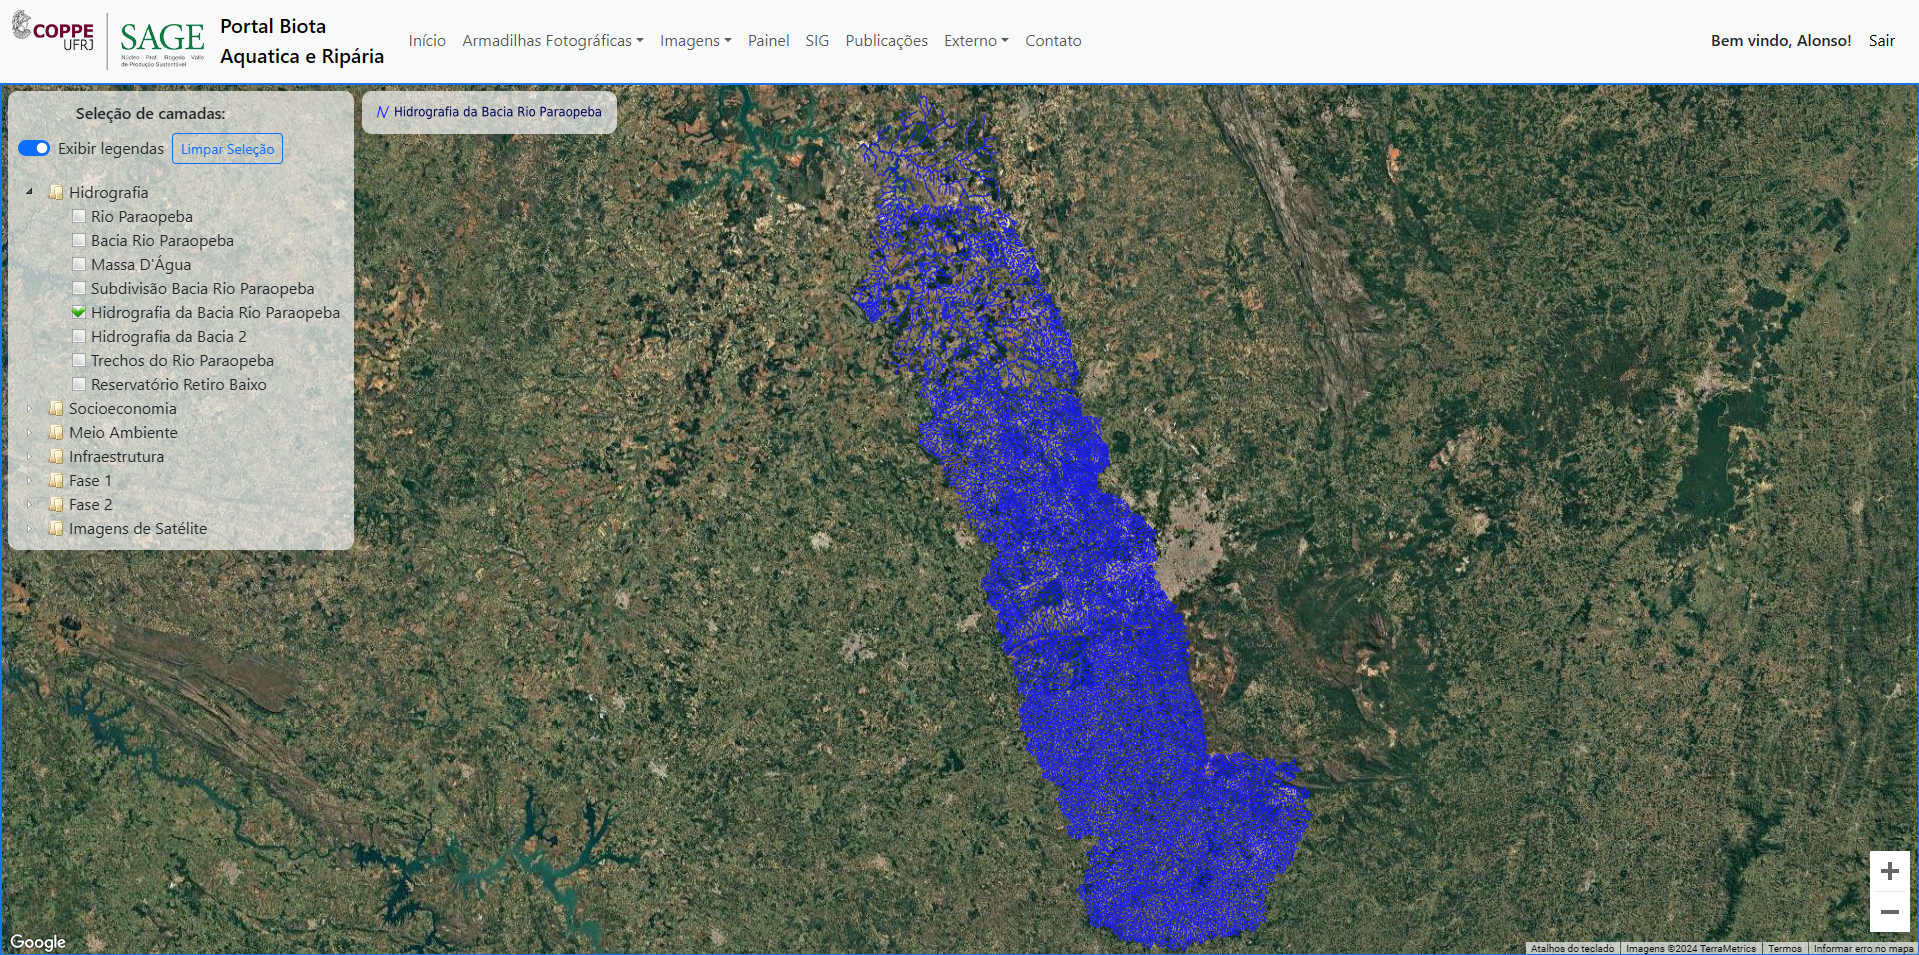Open the Imagens dropdown menu

coord(695,41)
